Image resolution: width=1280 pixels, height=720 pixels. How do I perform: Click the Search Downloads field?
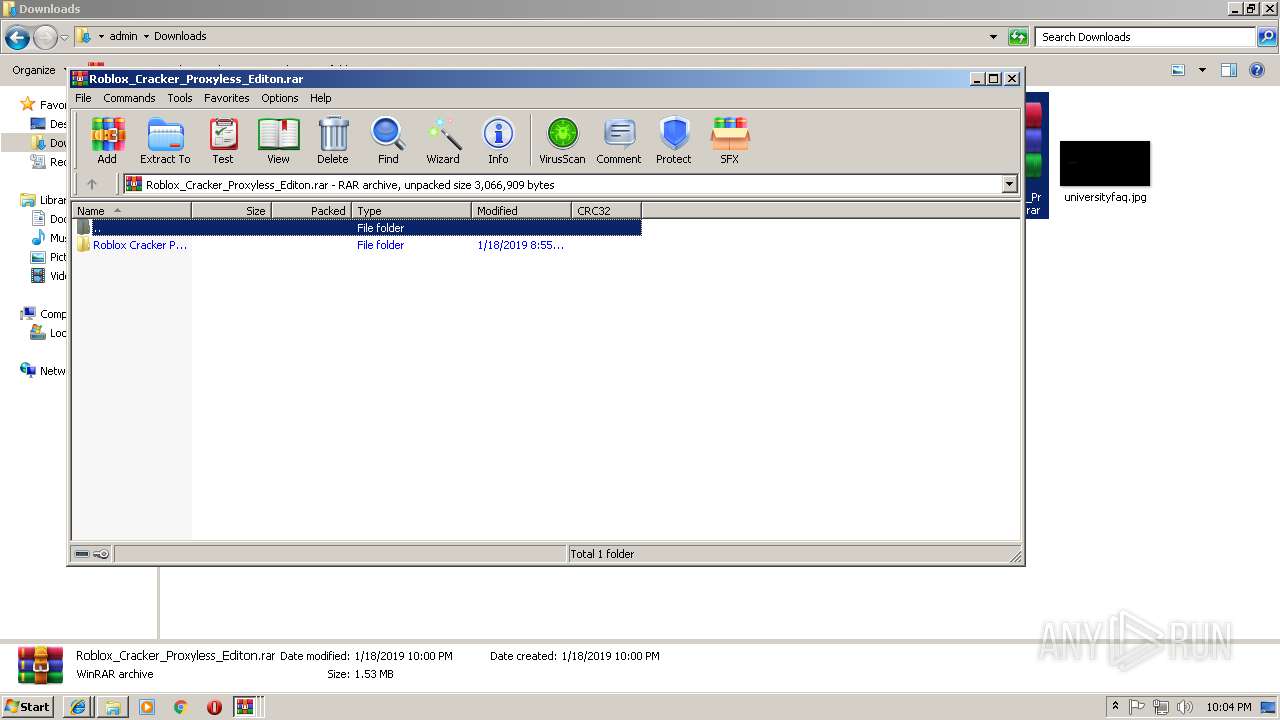pyautogui.click(x=1146, y=37)
